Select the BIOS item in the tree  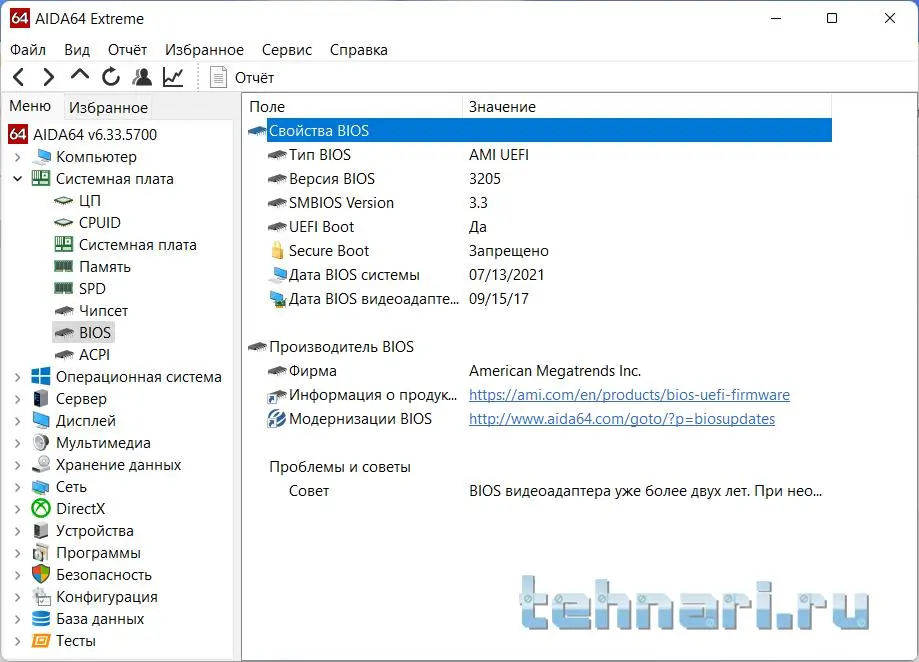click(95, 333)
